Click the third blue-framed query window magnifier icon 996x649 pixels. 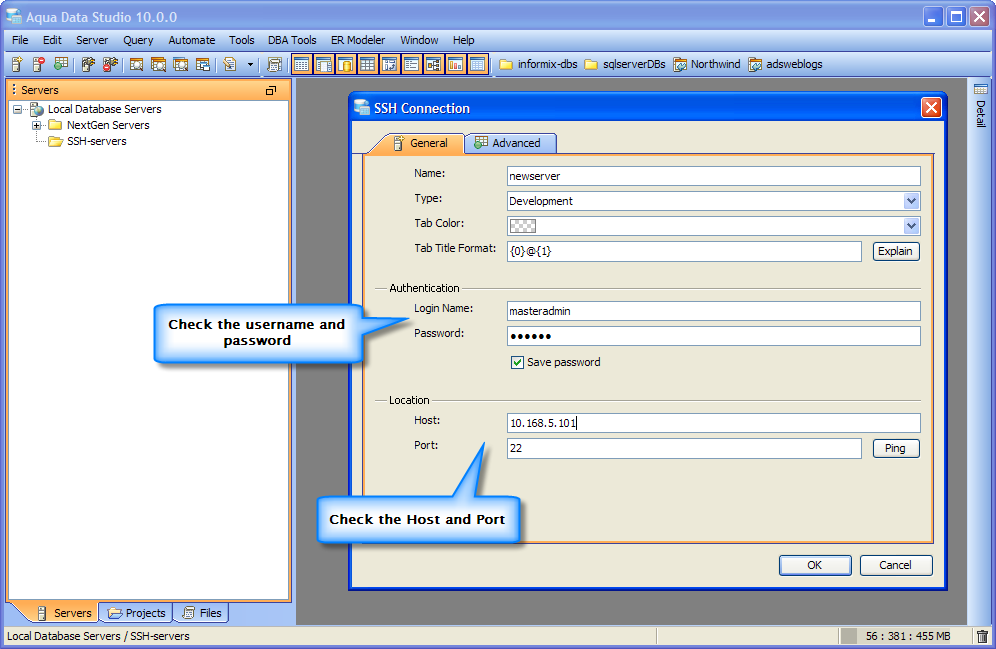[x=180, y=64]
